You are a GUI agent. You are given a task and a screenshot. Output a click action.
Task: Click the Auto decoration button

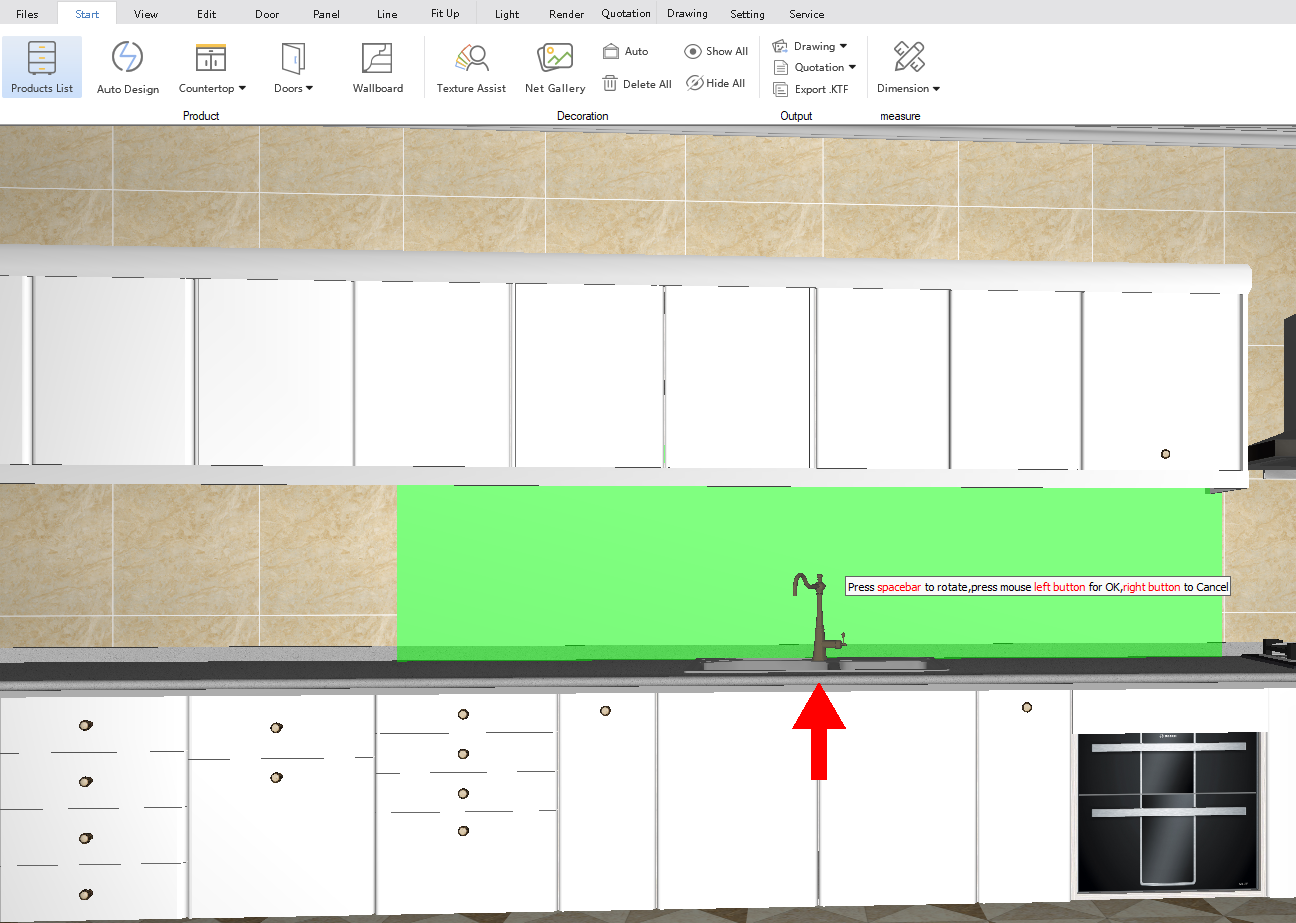(626, 51)
